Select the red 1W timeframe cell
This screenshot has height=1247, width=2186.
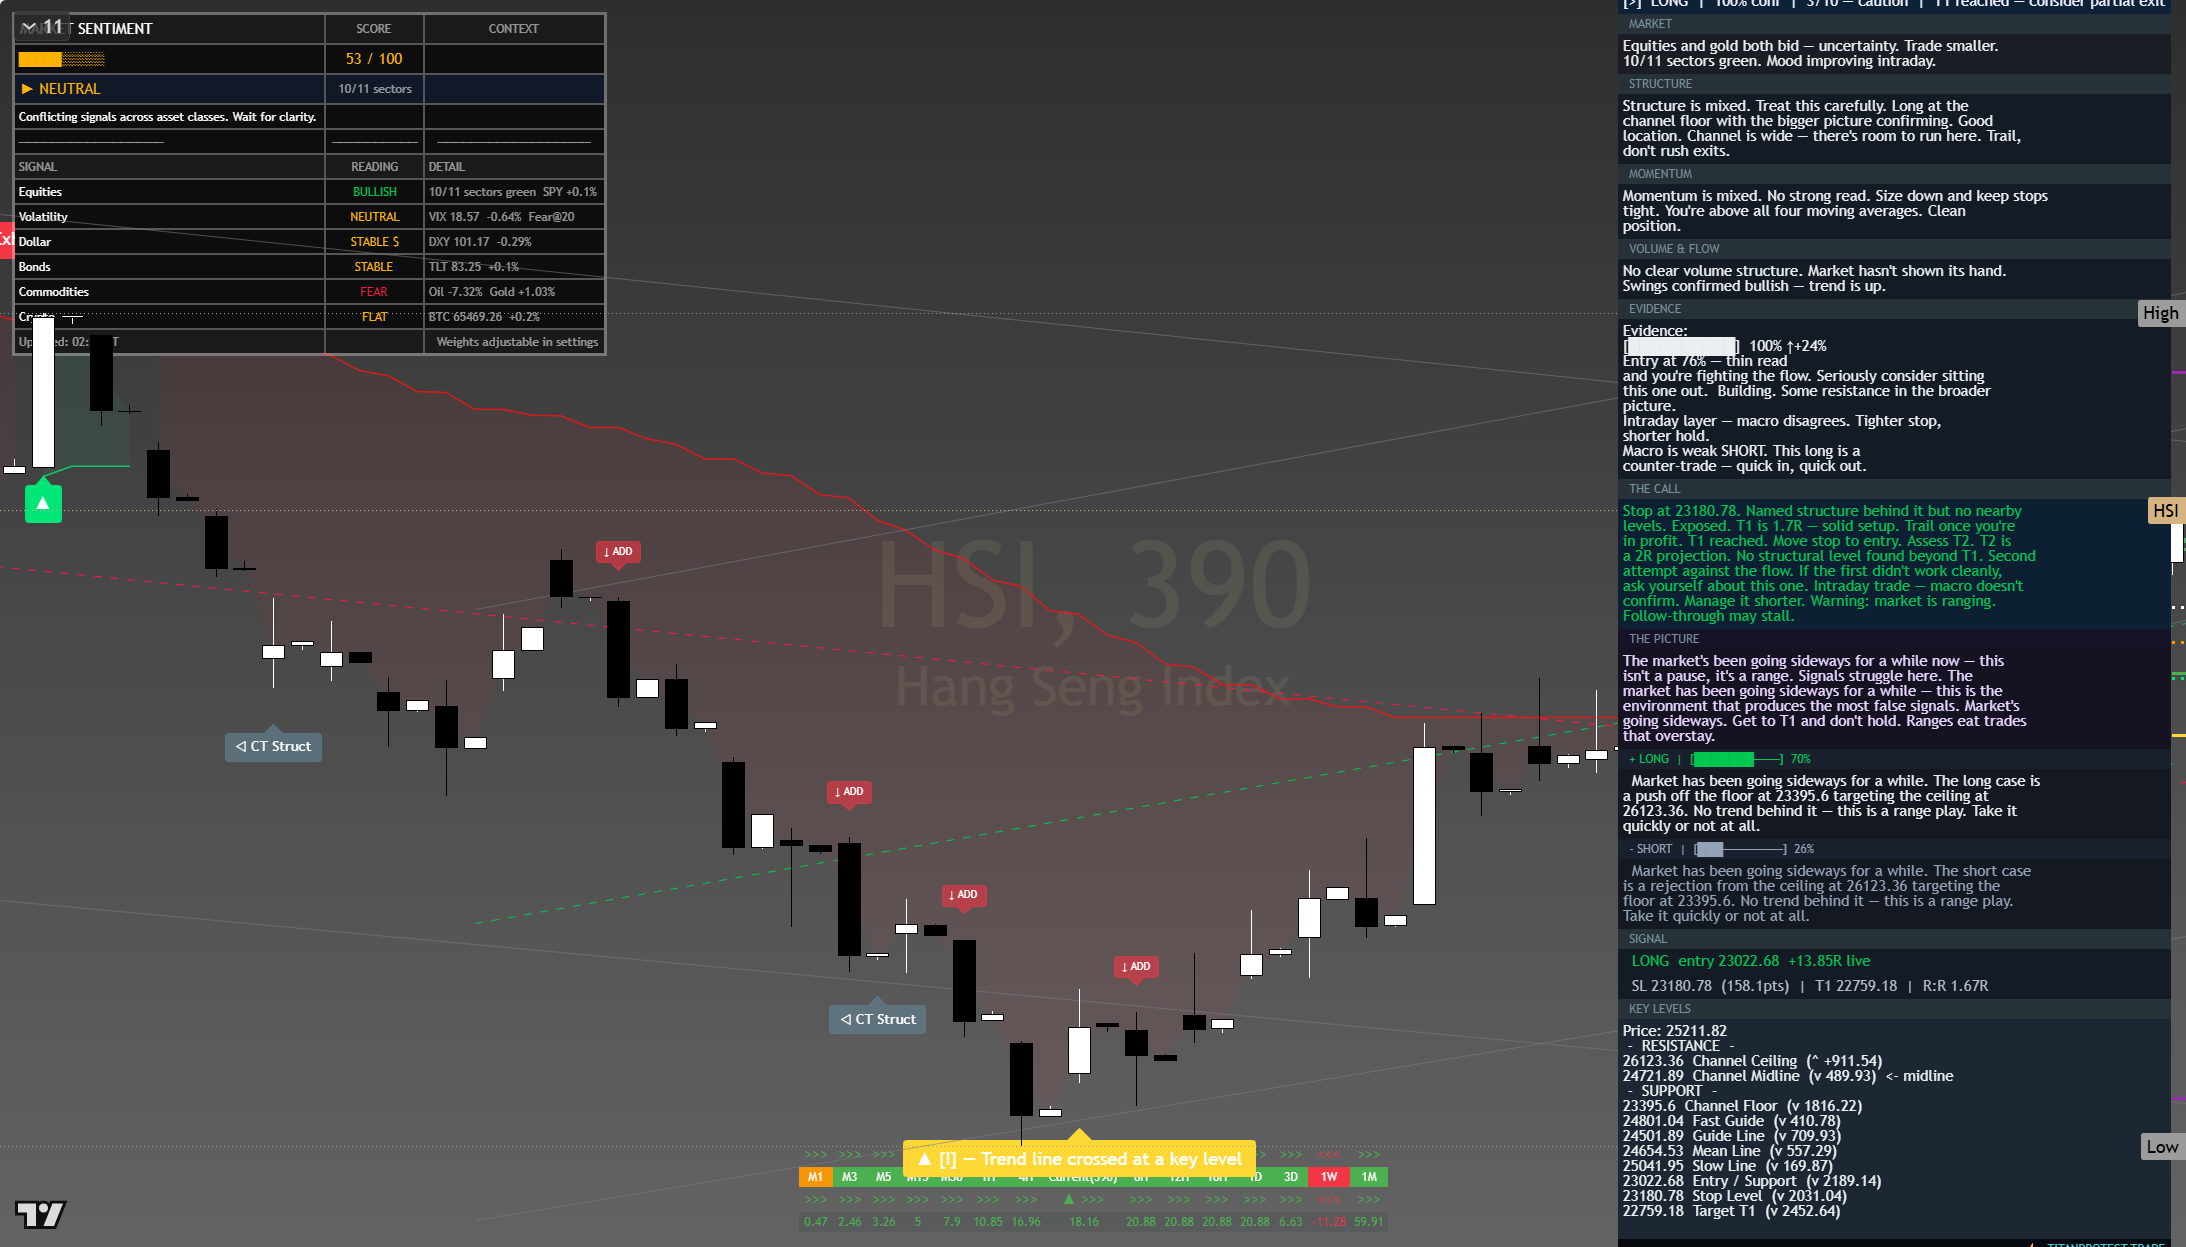click(x=1329, y=1177)
